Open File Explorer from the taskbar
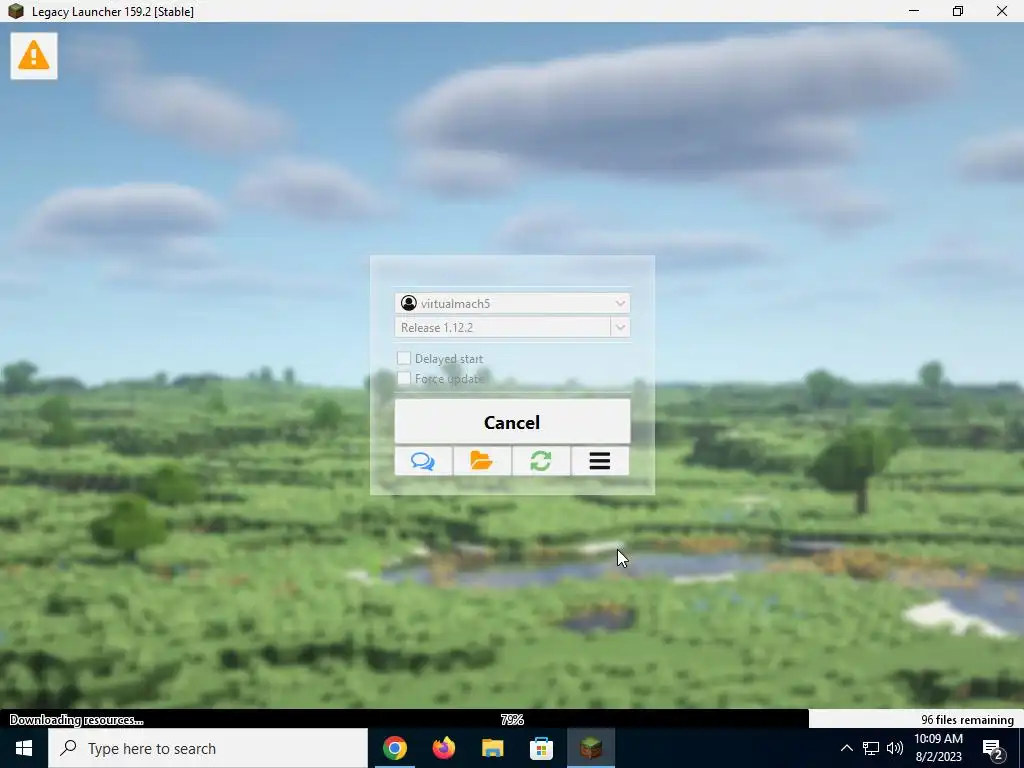The image size is (1024, 768). point(492,748)
